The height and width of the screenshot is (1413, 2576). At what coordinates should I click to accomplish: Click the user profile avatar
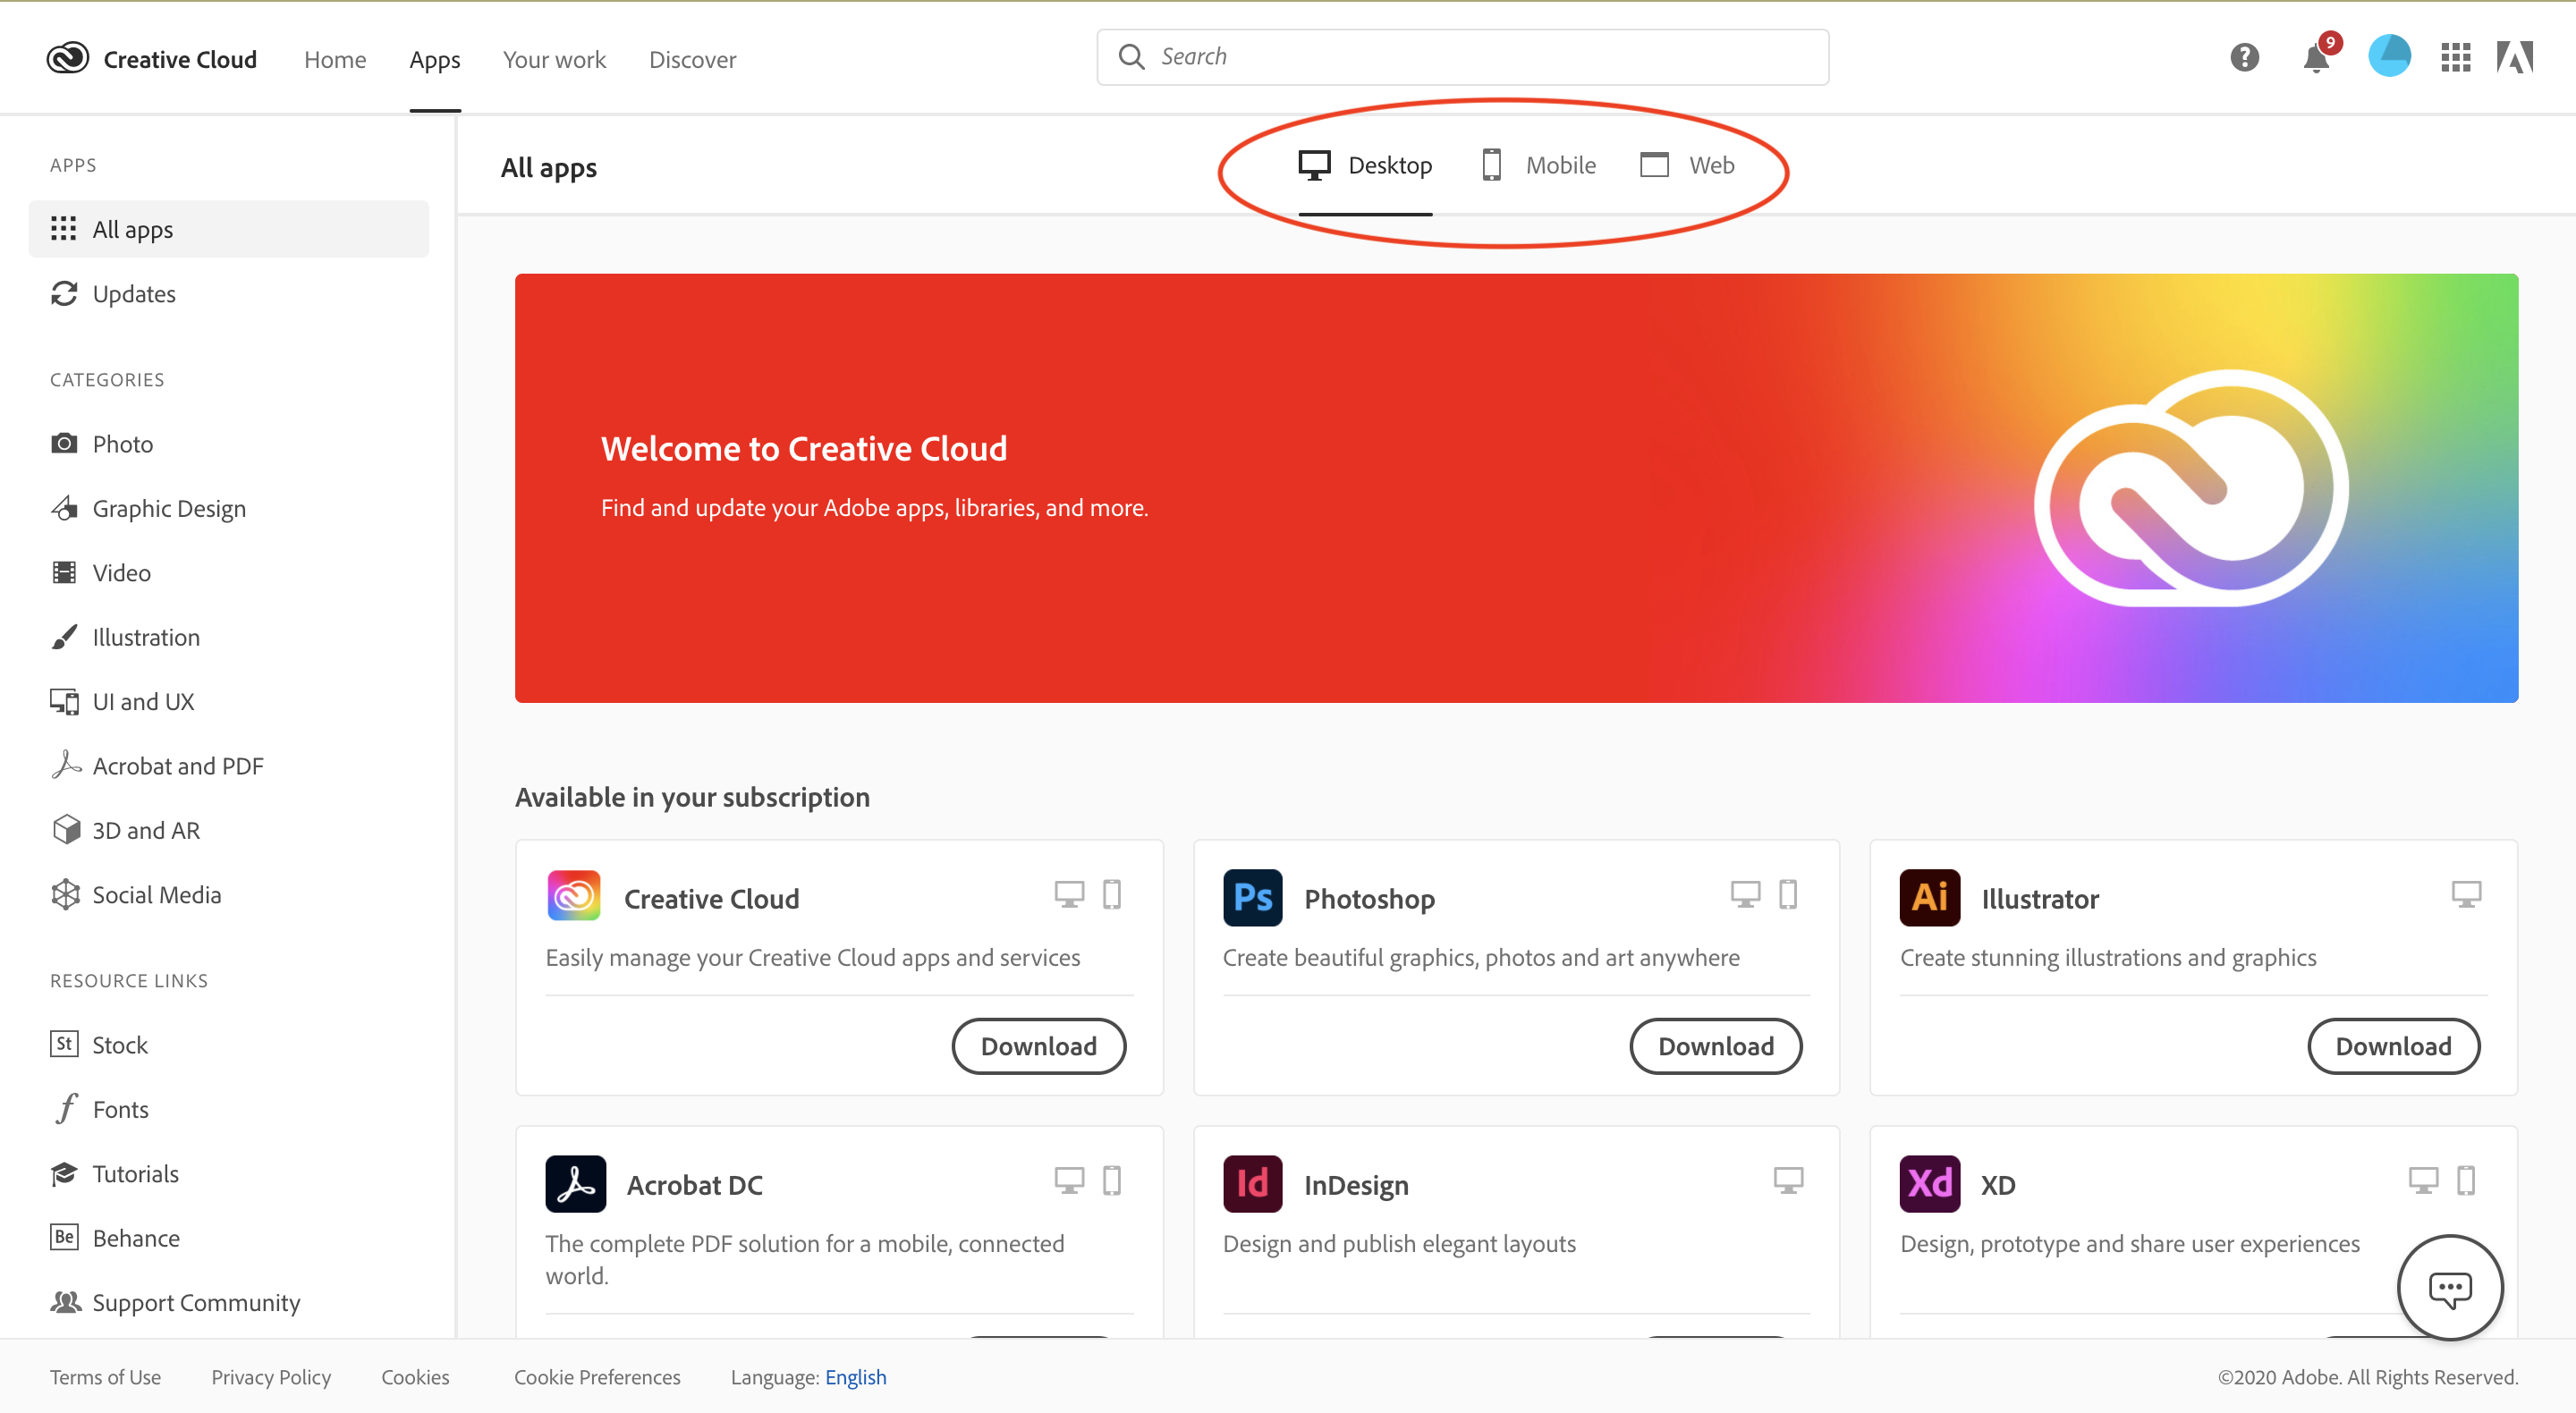tap(2388, 56)
